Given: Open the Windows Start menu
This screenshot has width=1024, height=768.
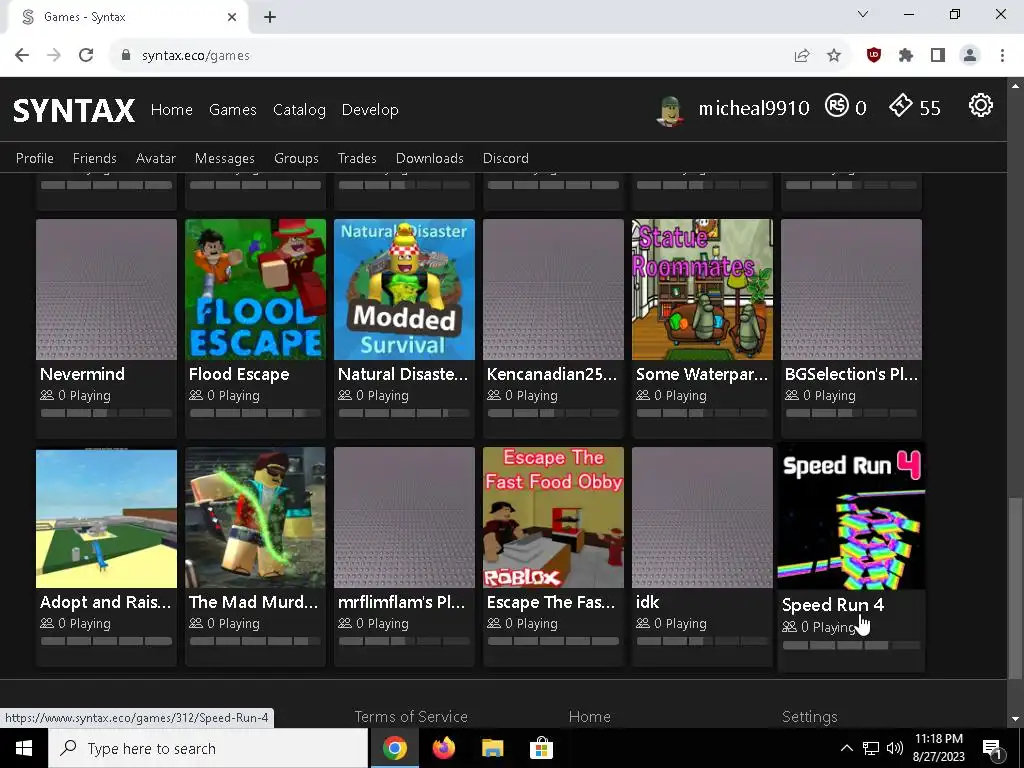Looking at the screenshot, I should 24,748.
